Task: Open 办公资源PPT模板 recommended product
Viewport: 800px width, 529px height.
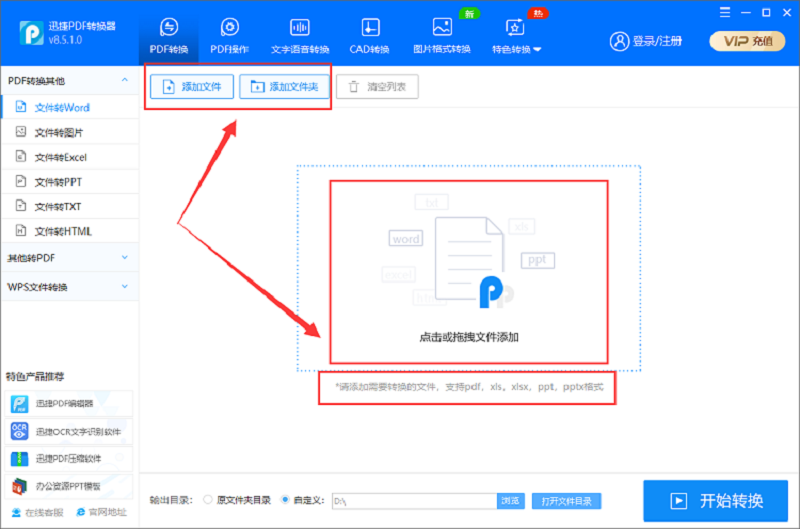Action: click(x=69, y=486)
